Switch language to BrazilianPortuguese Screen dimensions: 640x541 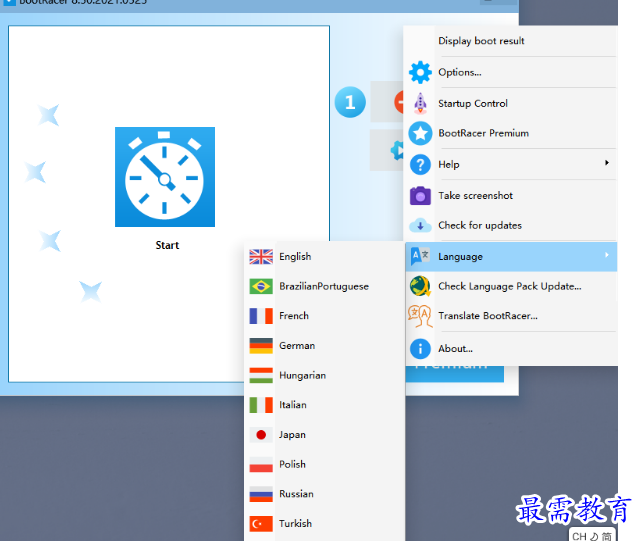[x=324, y=286]
